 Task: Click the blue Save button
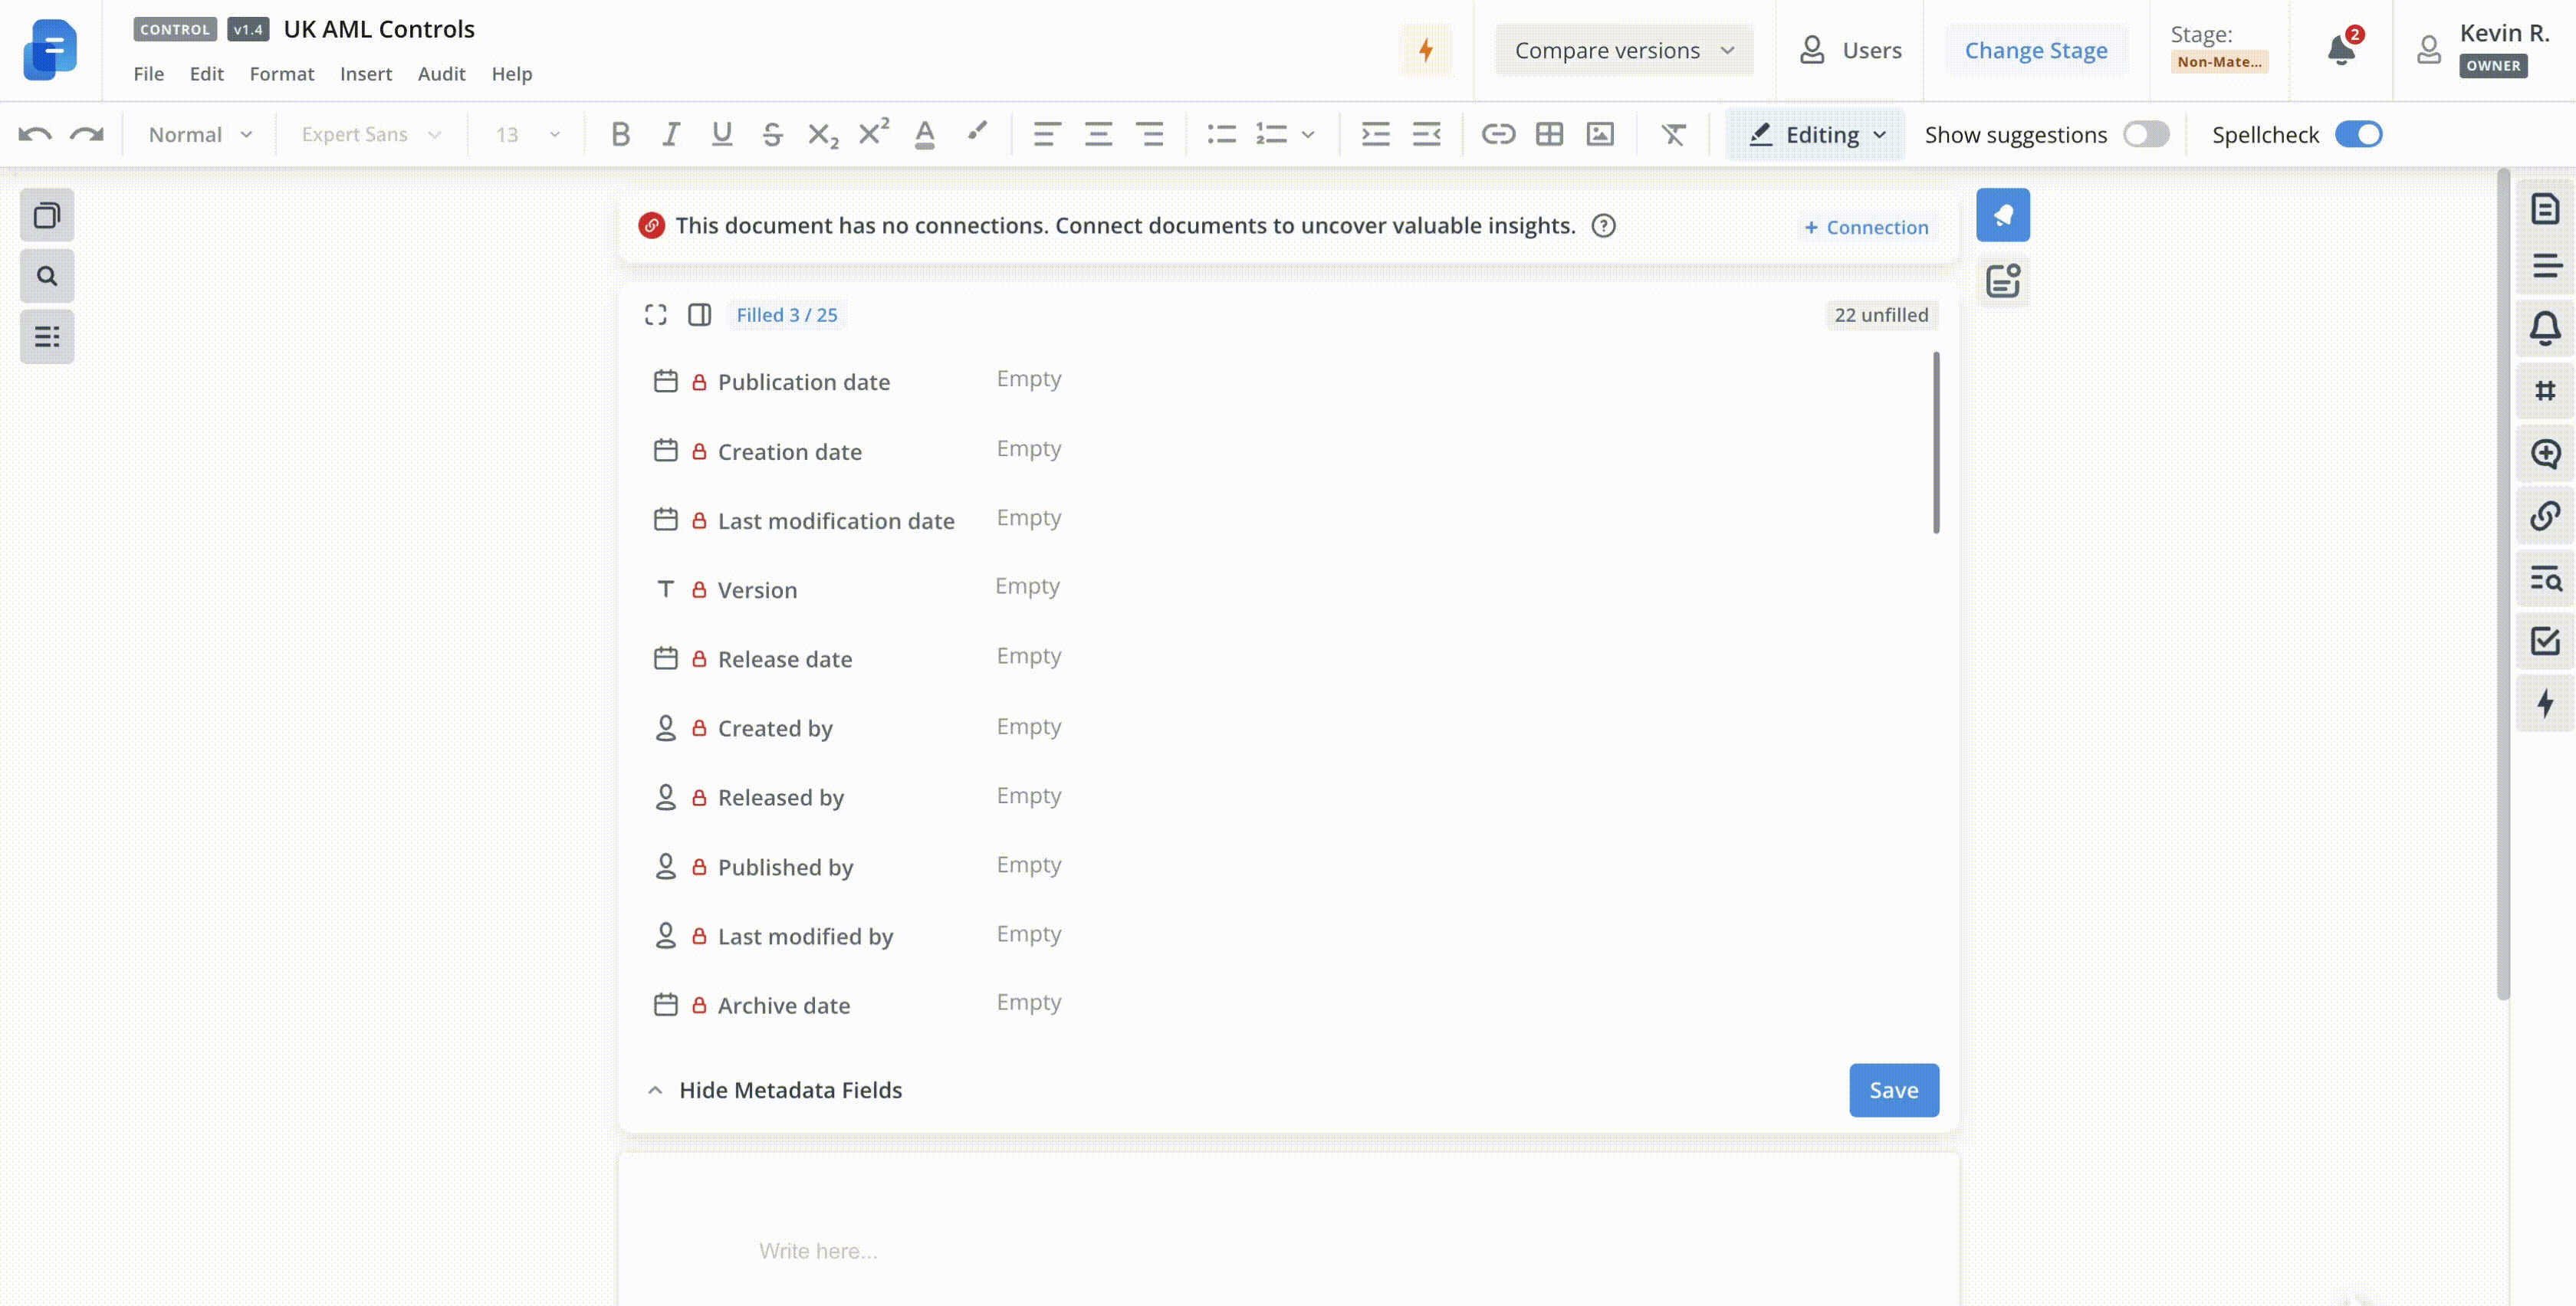[x=1893, y=1090]
